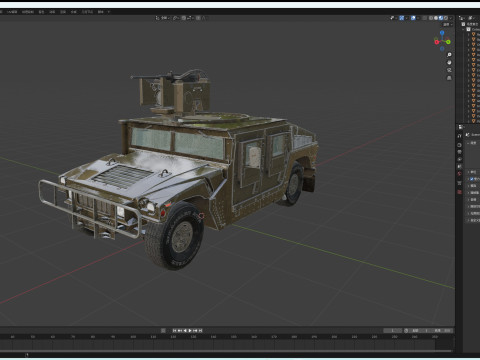This screenshot has height=360, width=480.
Task: Open the shading options dropdown arrow
Action: coord(451,18)
